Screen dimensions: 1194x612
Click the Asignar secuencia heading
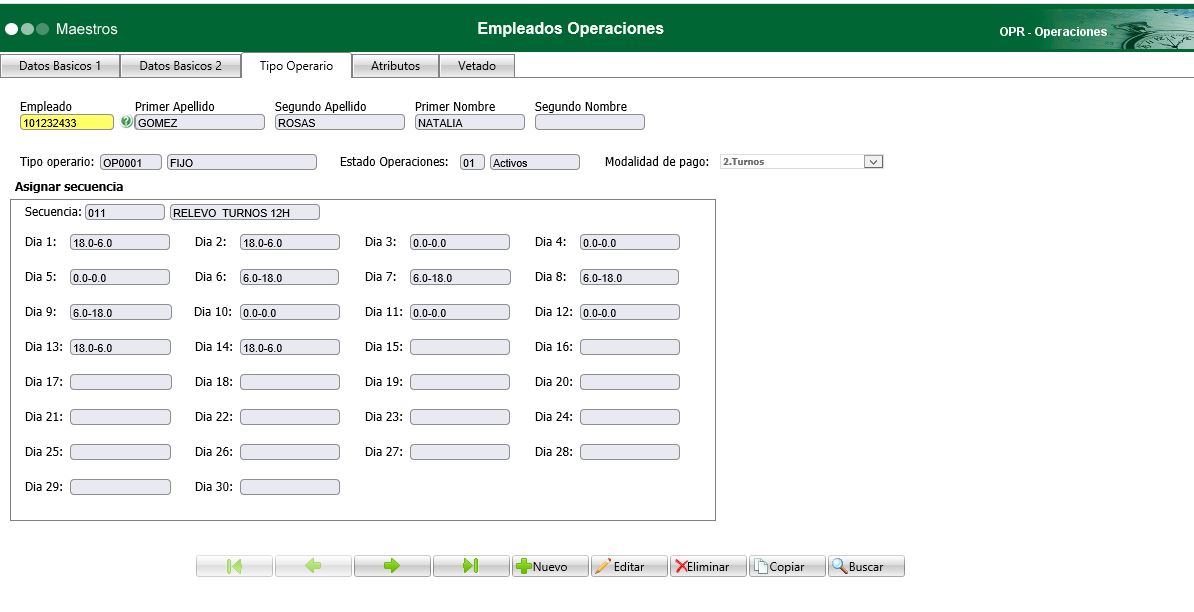point(69,186)
